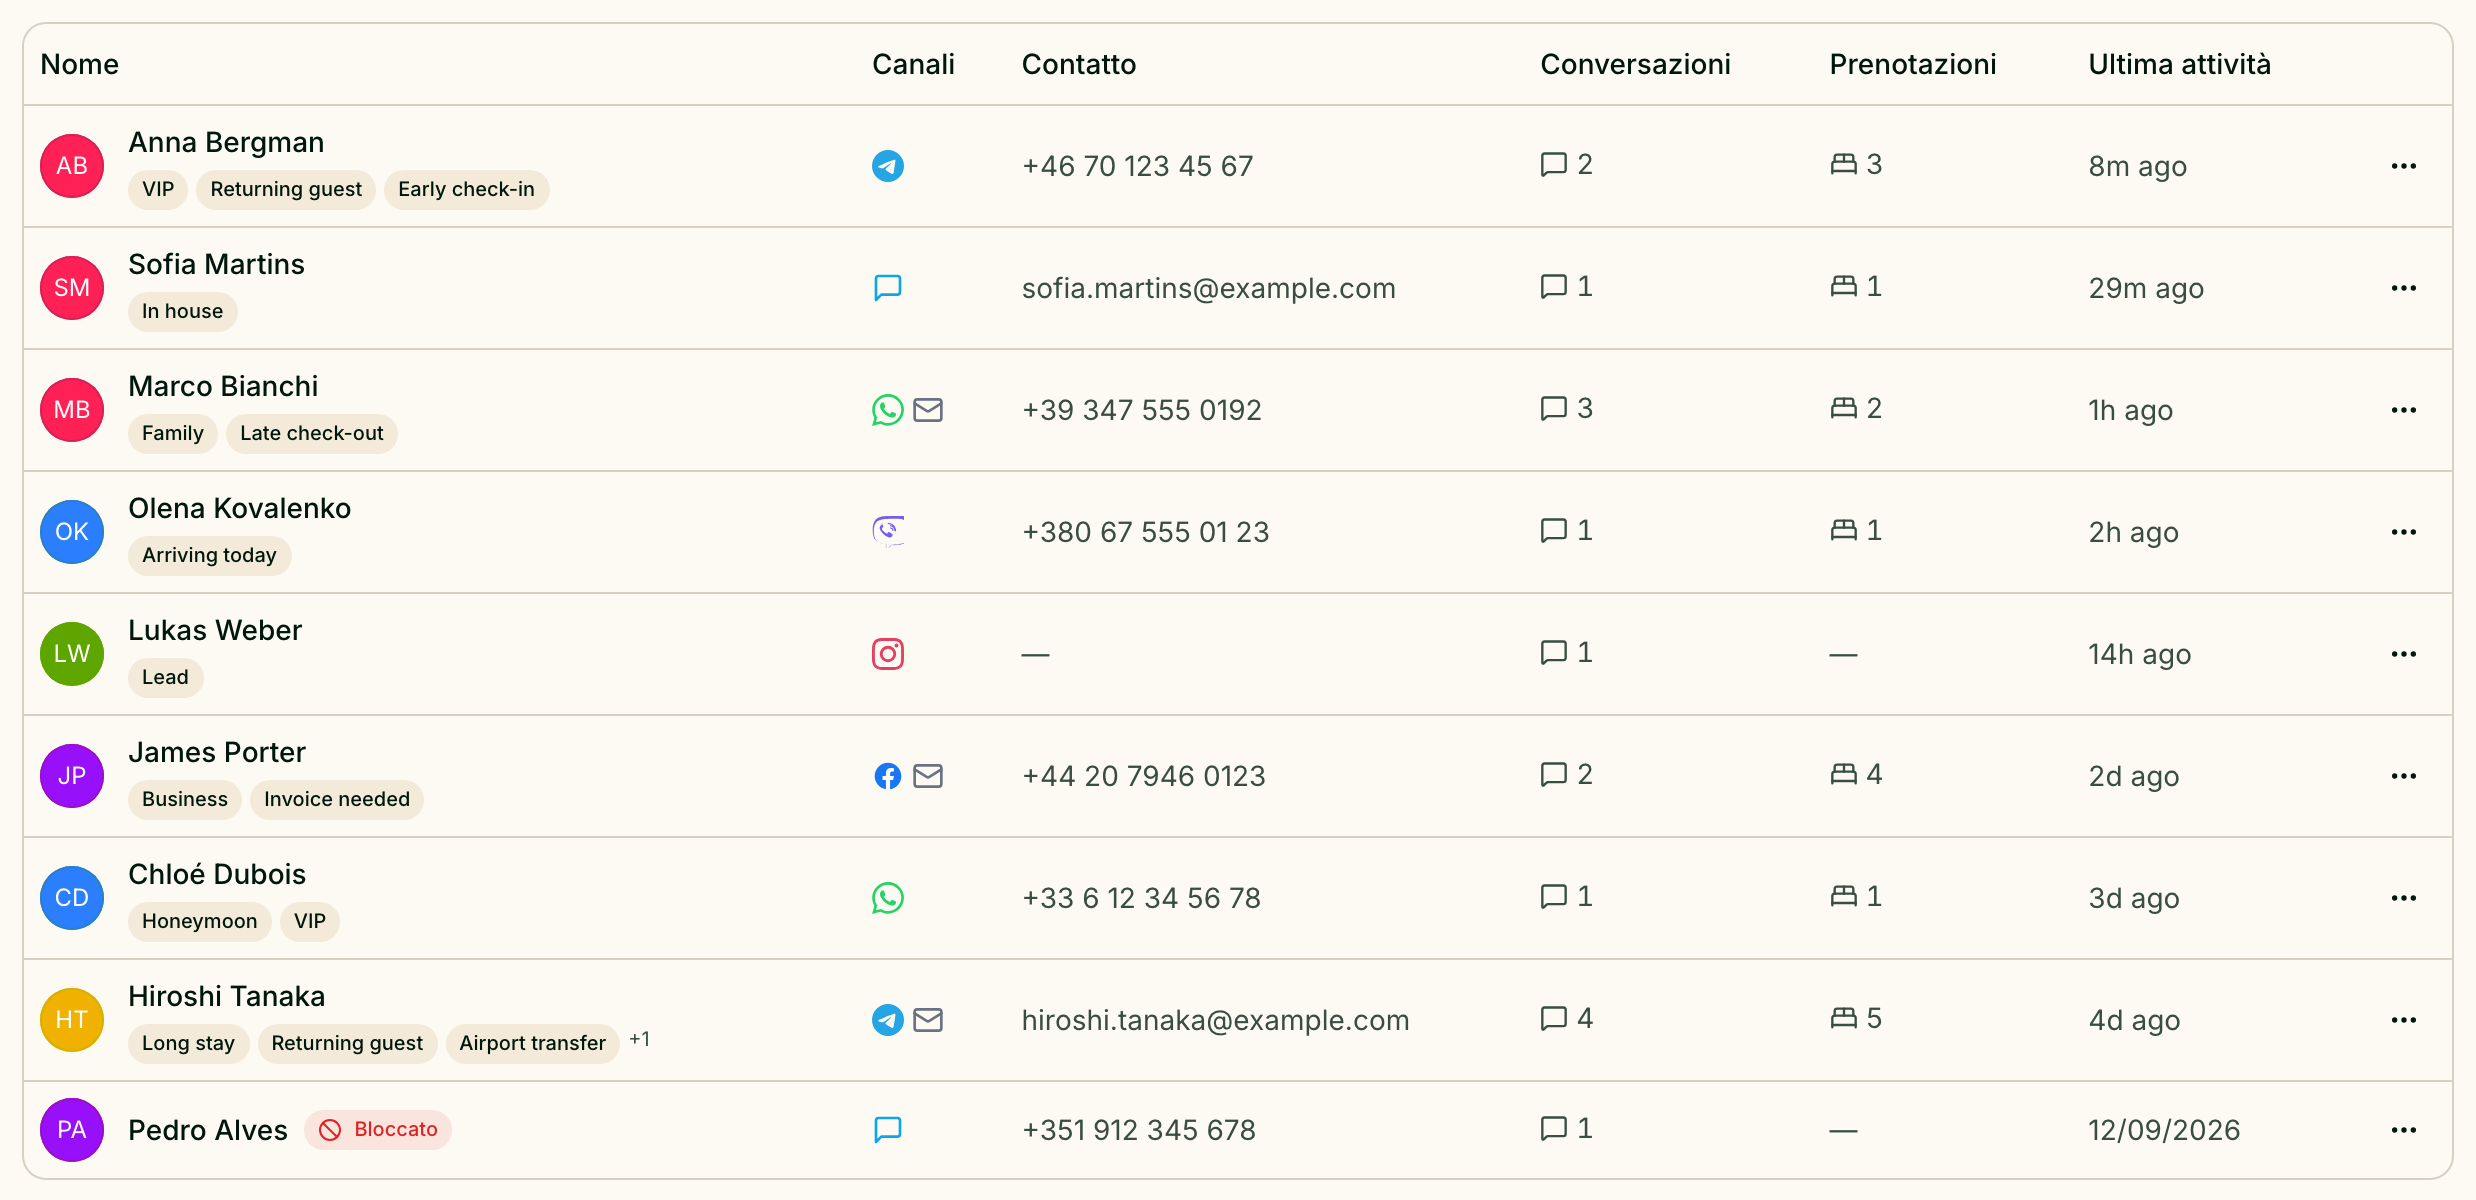Click Hiroshi Tanaka's bookings bed icon
Viewport: 2476px width, 1200px height.
(x=1844, y=1018)
